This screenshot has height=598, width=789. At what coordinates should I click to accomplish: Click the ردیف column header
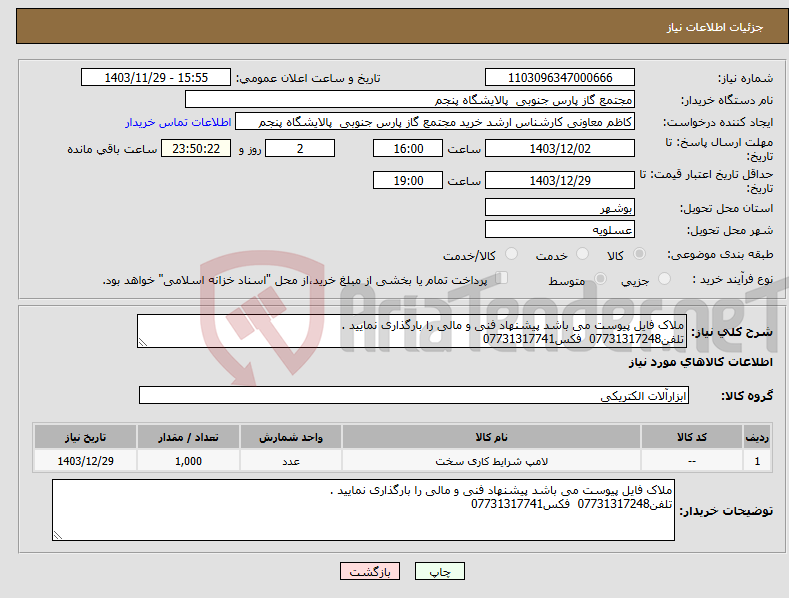[757, 437]
